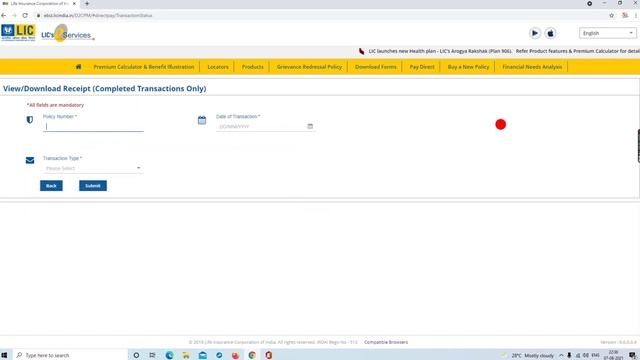Viewport: 640px width, 360px height.
Task: Go to the Home icon in yellow navbar
Action: (x=78, y=67)
